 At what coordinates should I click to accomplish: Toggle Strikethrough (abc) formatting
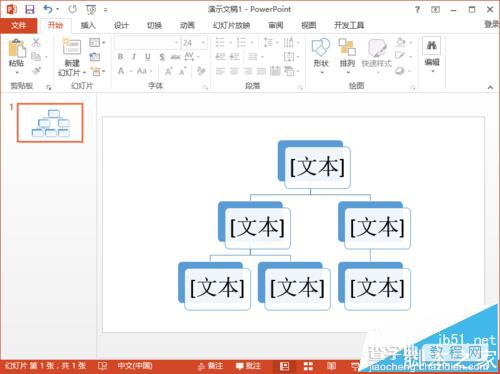[175, 57]
